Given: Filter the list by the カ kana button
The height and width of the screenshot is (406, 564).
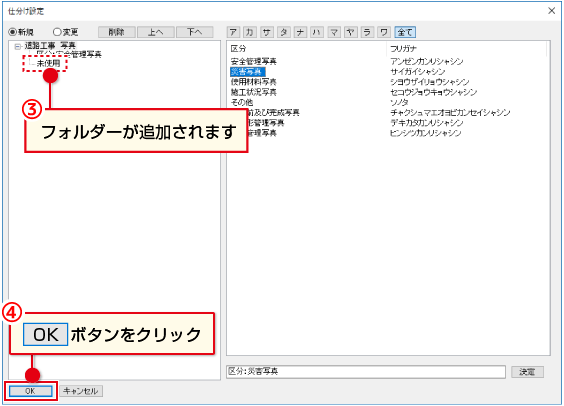Looking at the screenshot, I should click(x=249, y=32).
